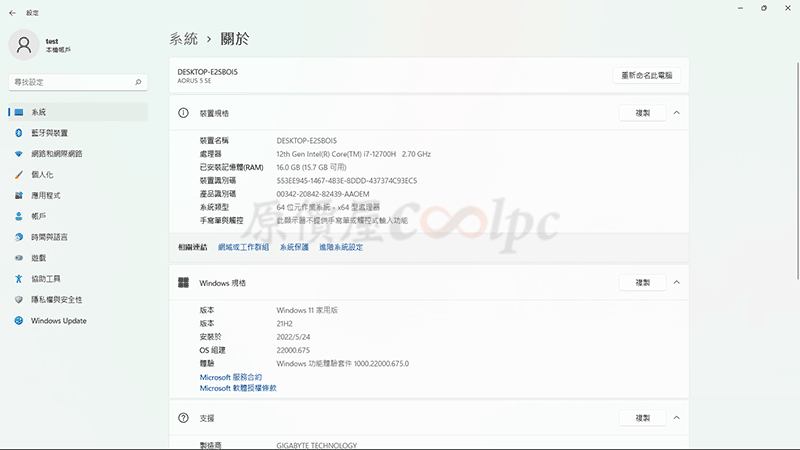The width and height of the screenshot is (800, 450).
Task: Select the network icon for 網路和網際網路
Action: pos(19,154)
